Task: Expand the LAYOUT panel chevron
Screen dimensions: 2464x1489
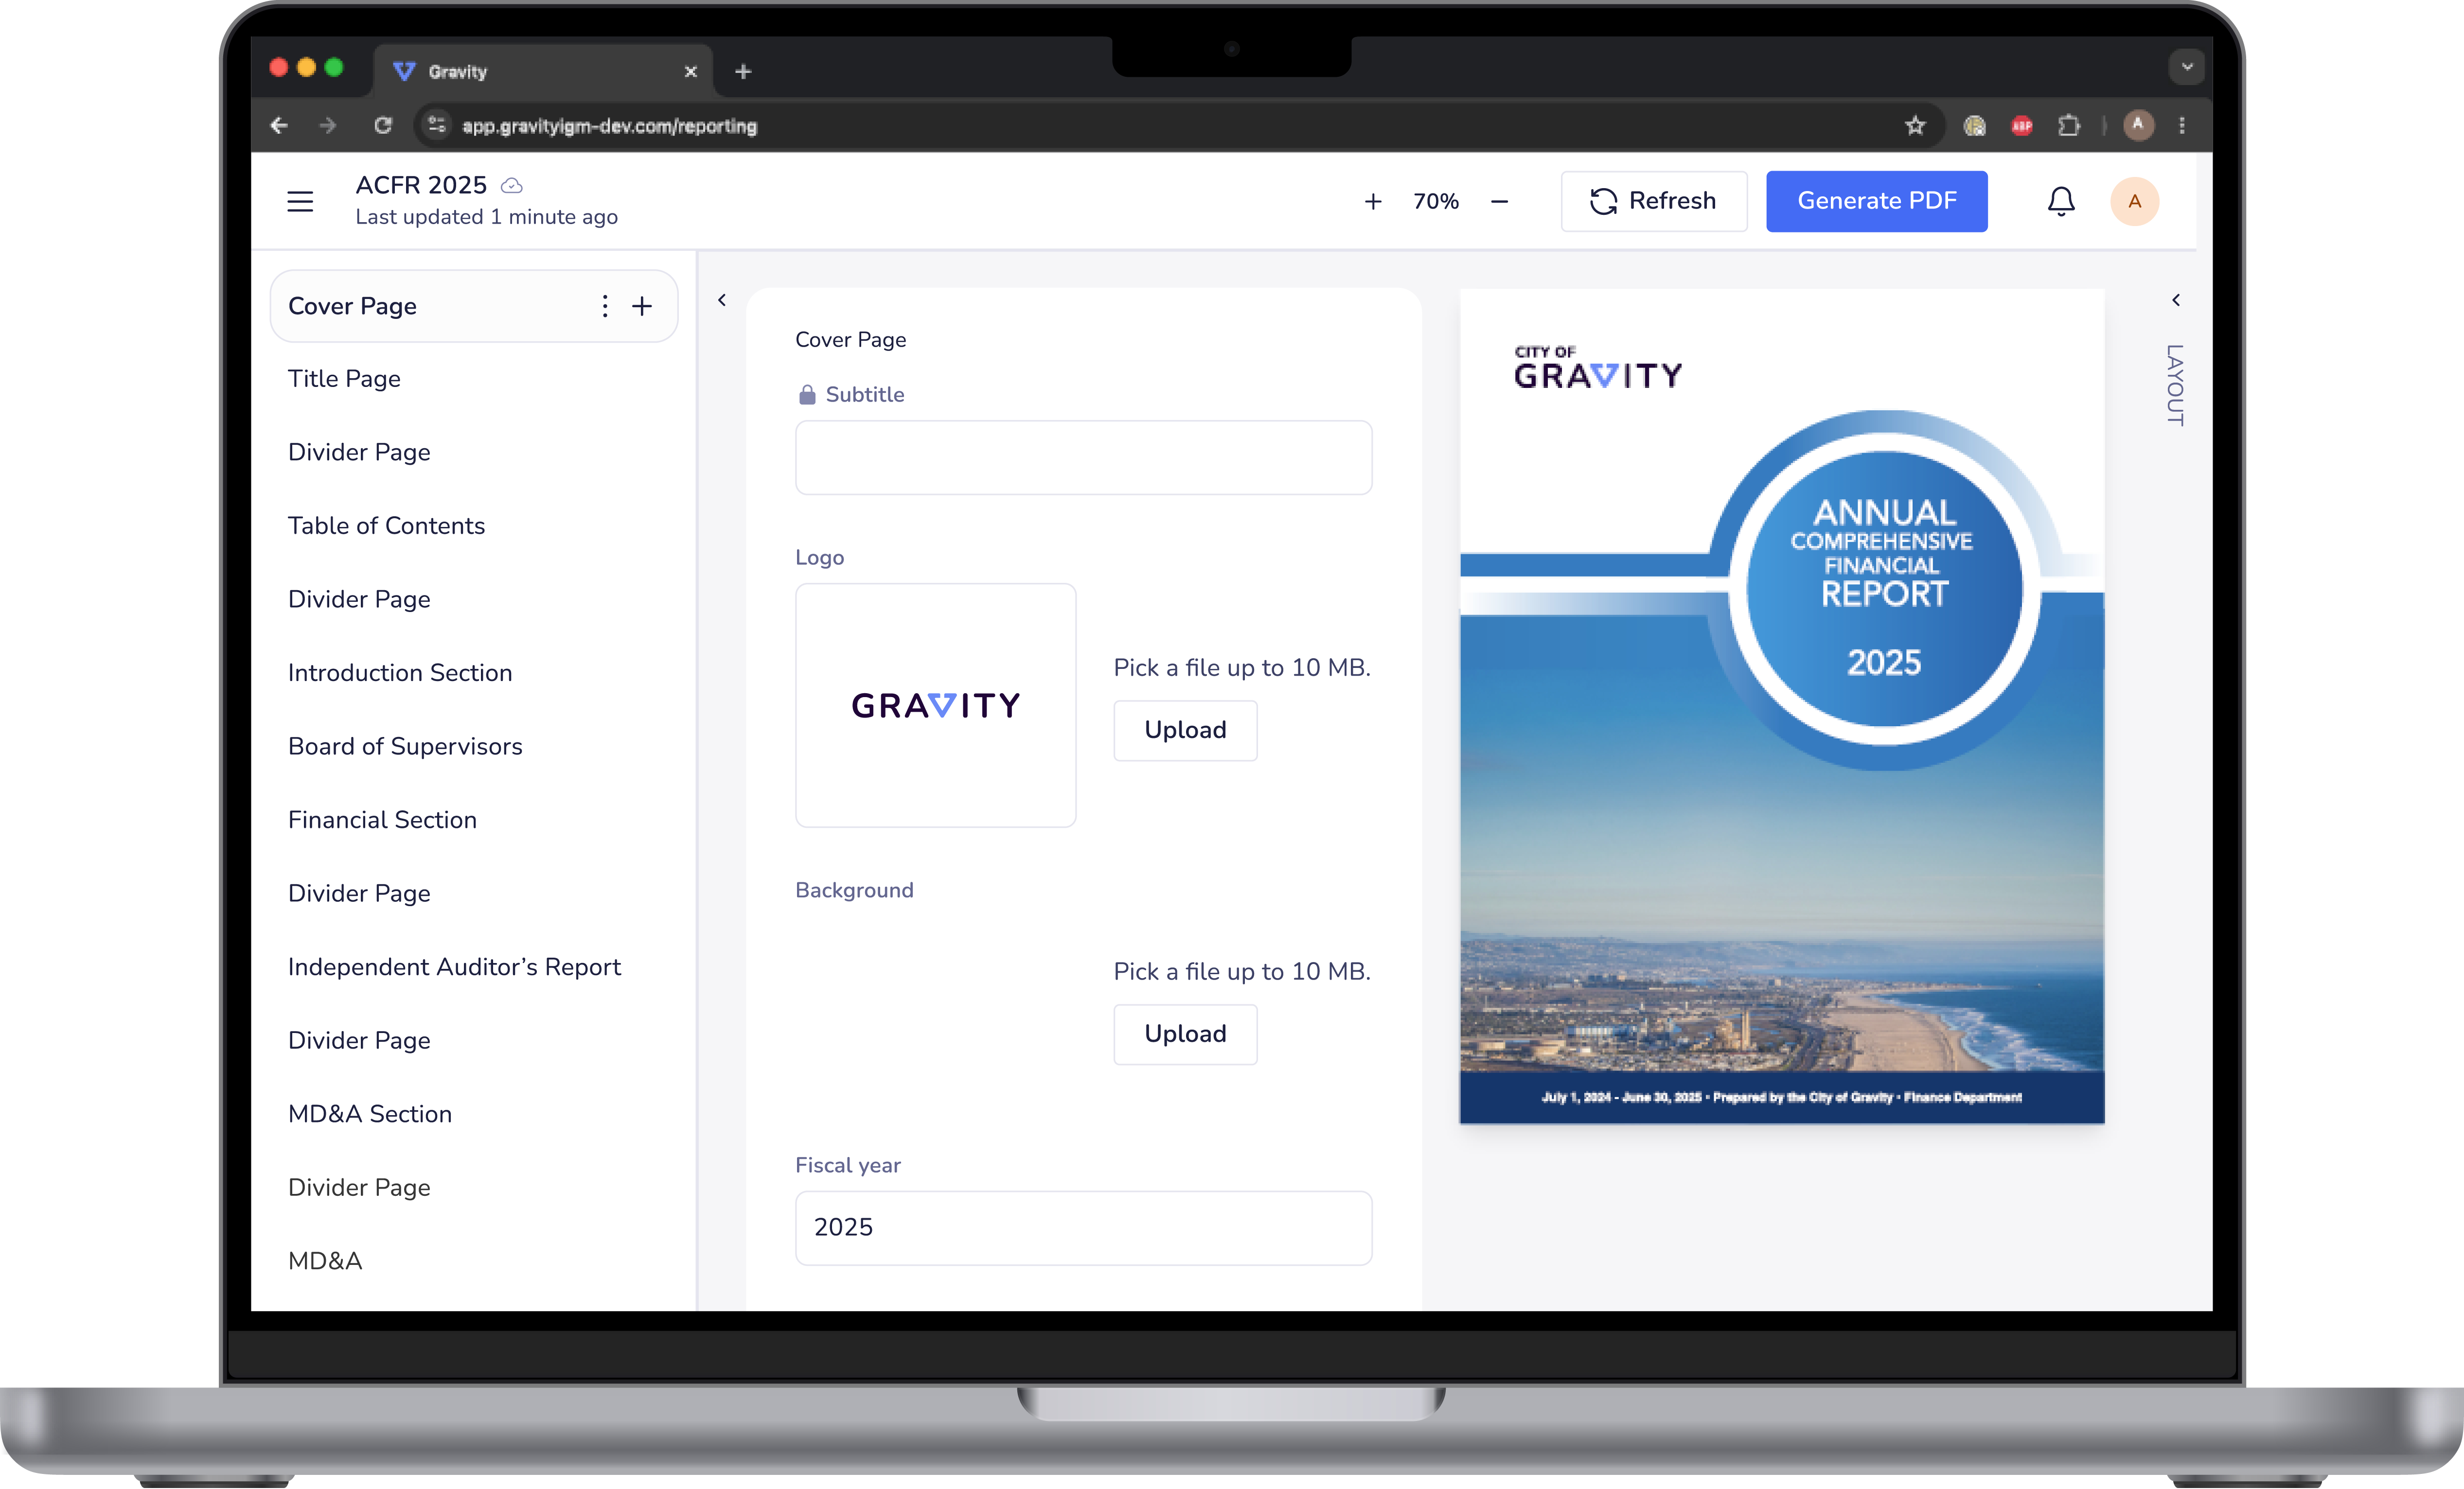Action: point(2175,300)
